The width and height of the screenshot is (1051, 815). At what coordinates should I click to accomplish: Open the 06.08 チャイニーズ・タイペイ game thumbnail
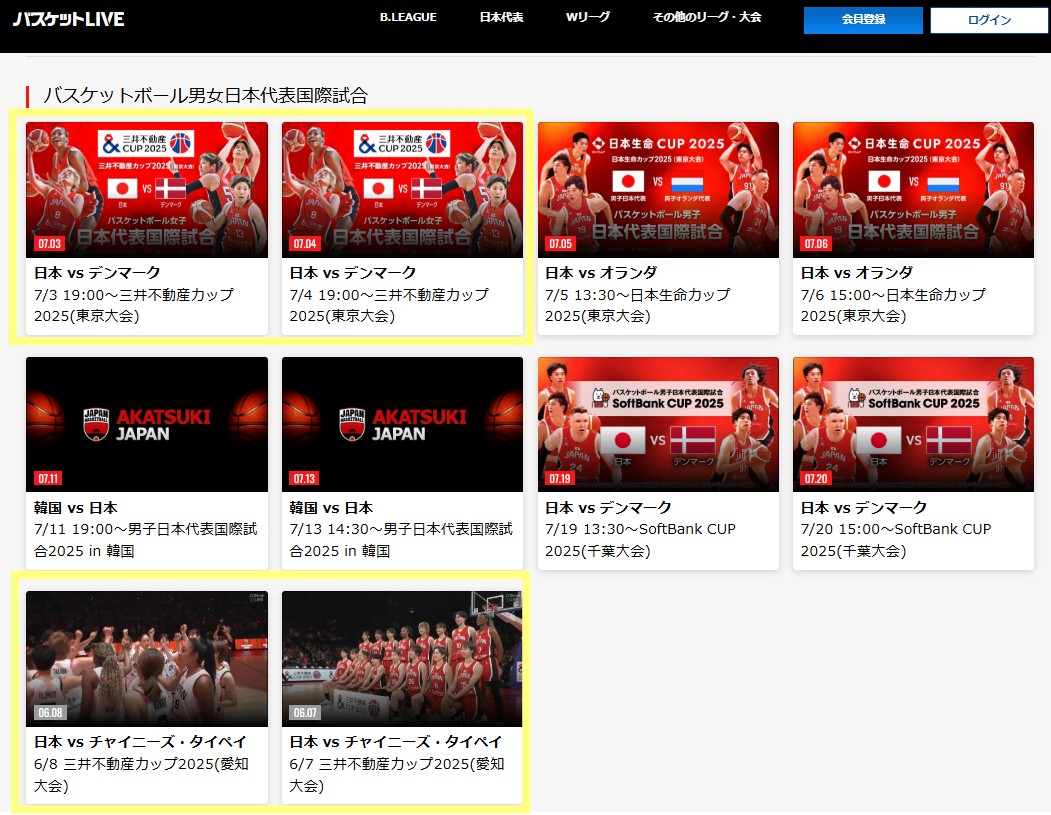[x=147, y=659]
